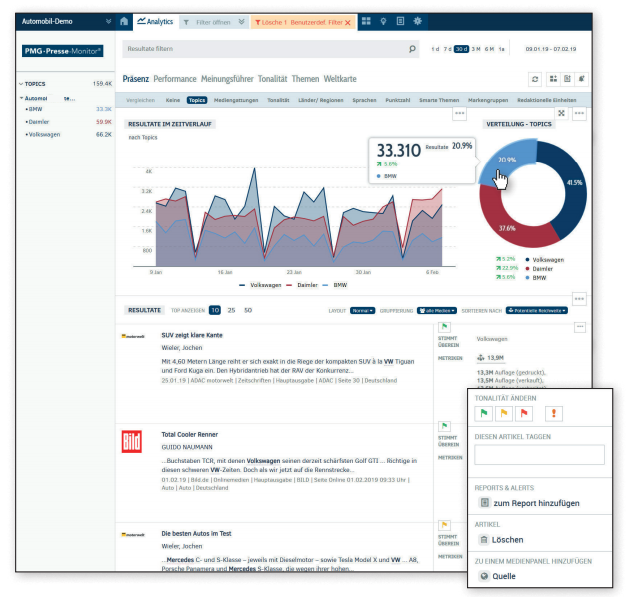Click the pin icon at far right
The image size is (632, 597).
(581, 79)
